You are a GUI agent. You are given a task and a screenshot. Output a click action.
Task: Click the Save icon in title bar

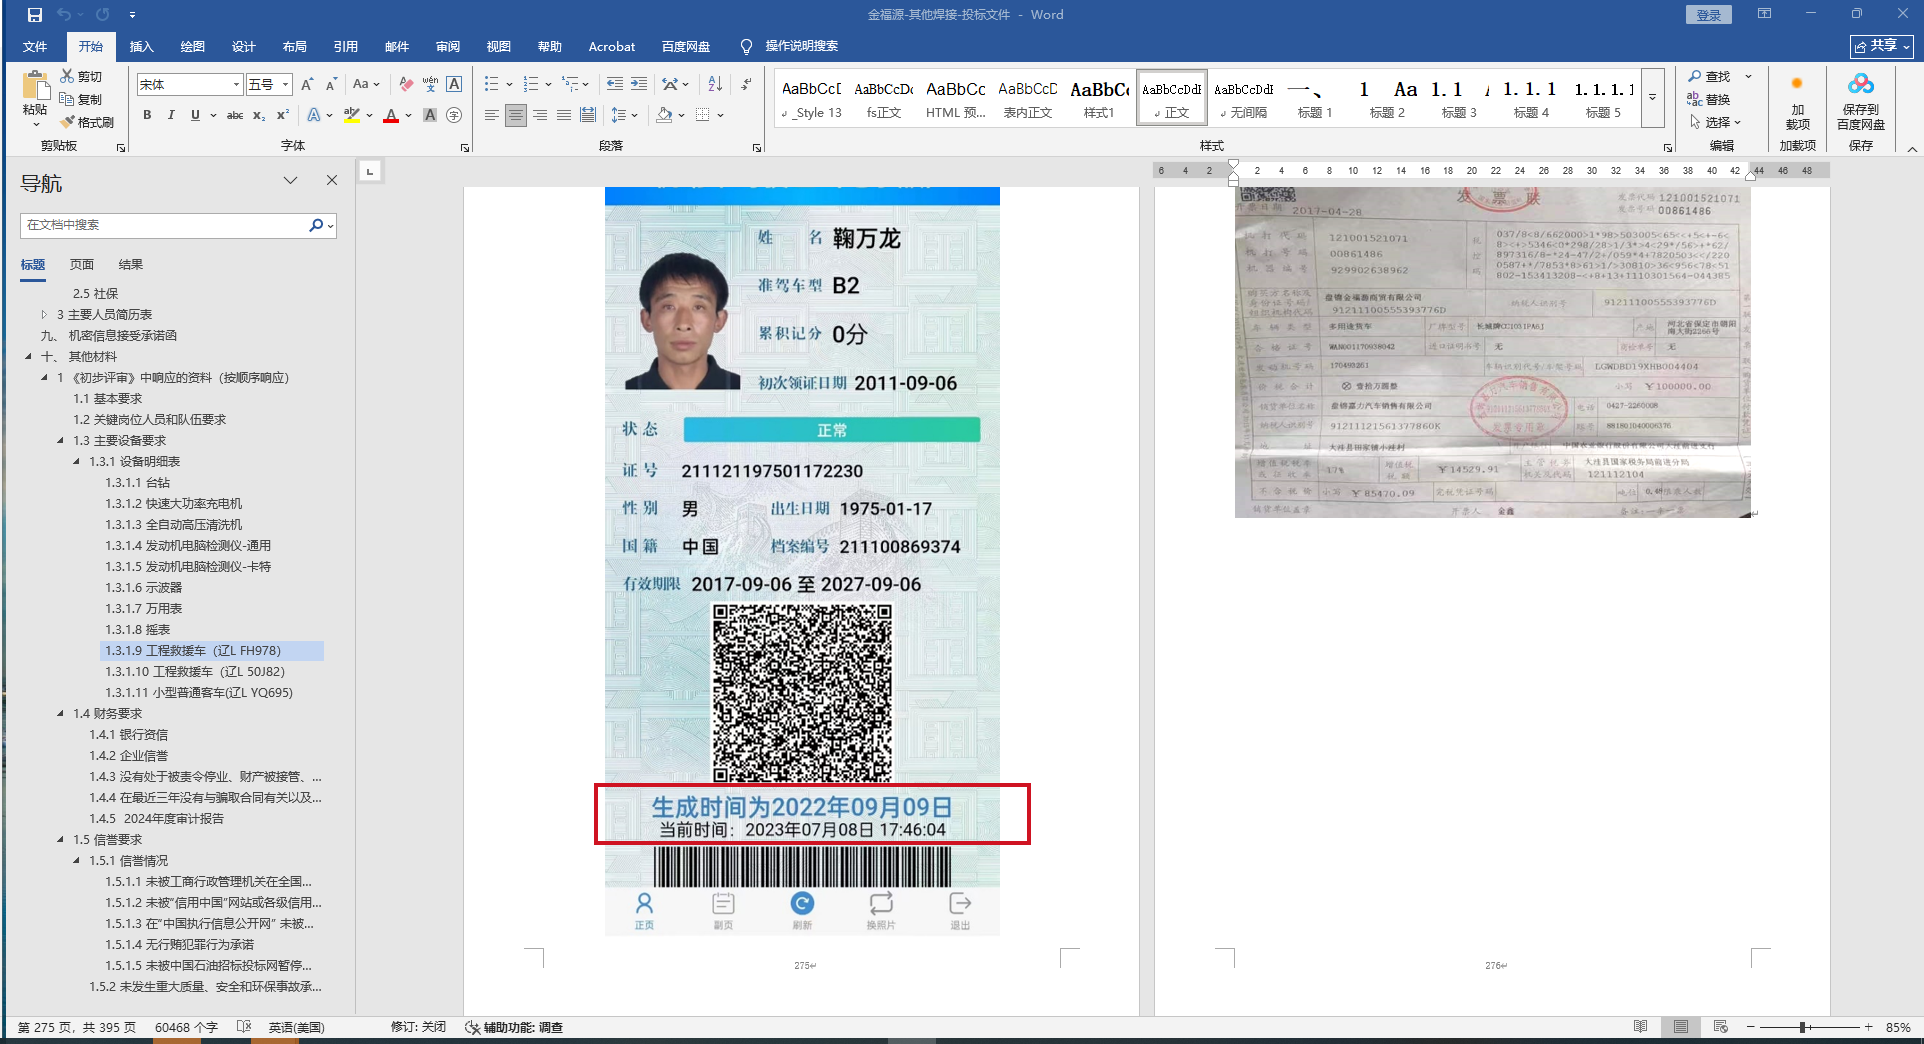point(35,15)
